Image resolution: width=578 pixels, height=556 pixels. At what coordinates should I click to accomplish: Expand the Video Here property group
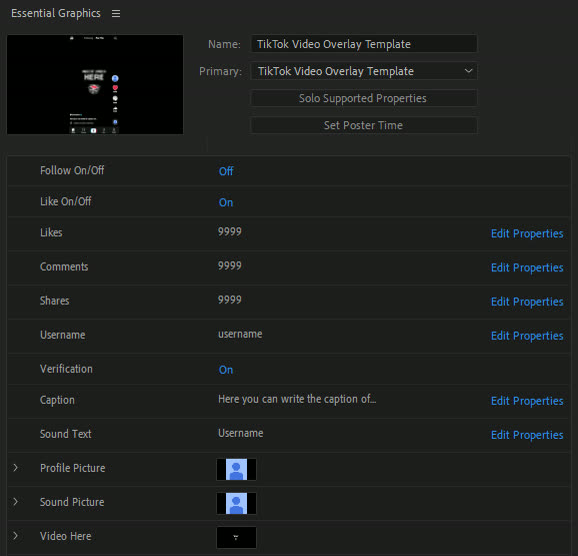click(x=15, y=536)
